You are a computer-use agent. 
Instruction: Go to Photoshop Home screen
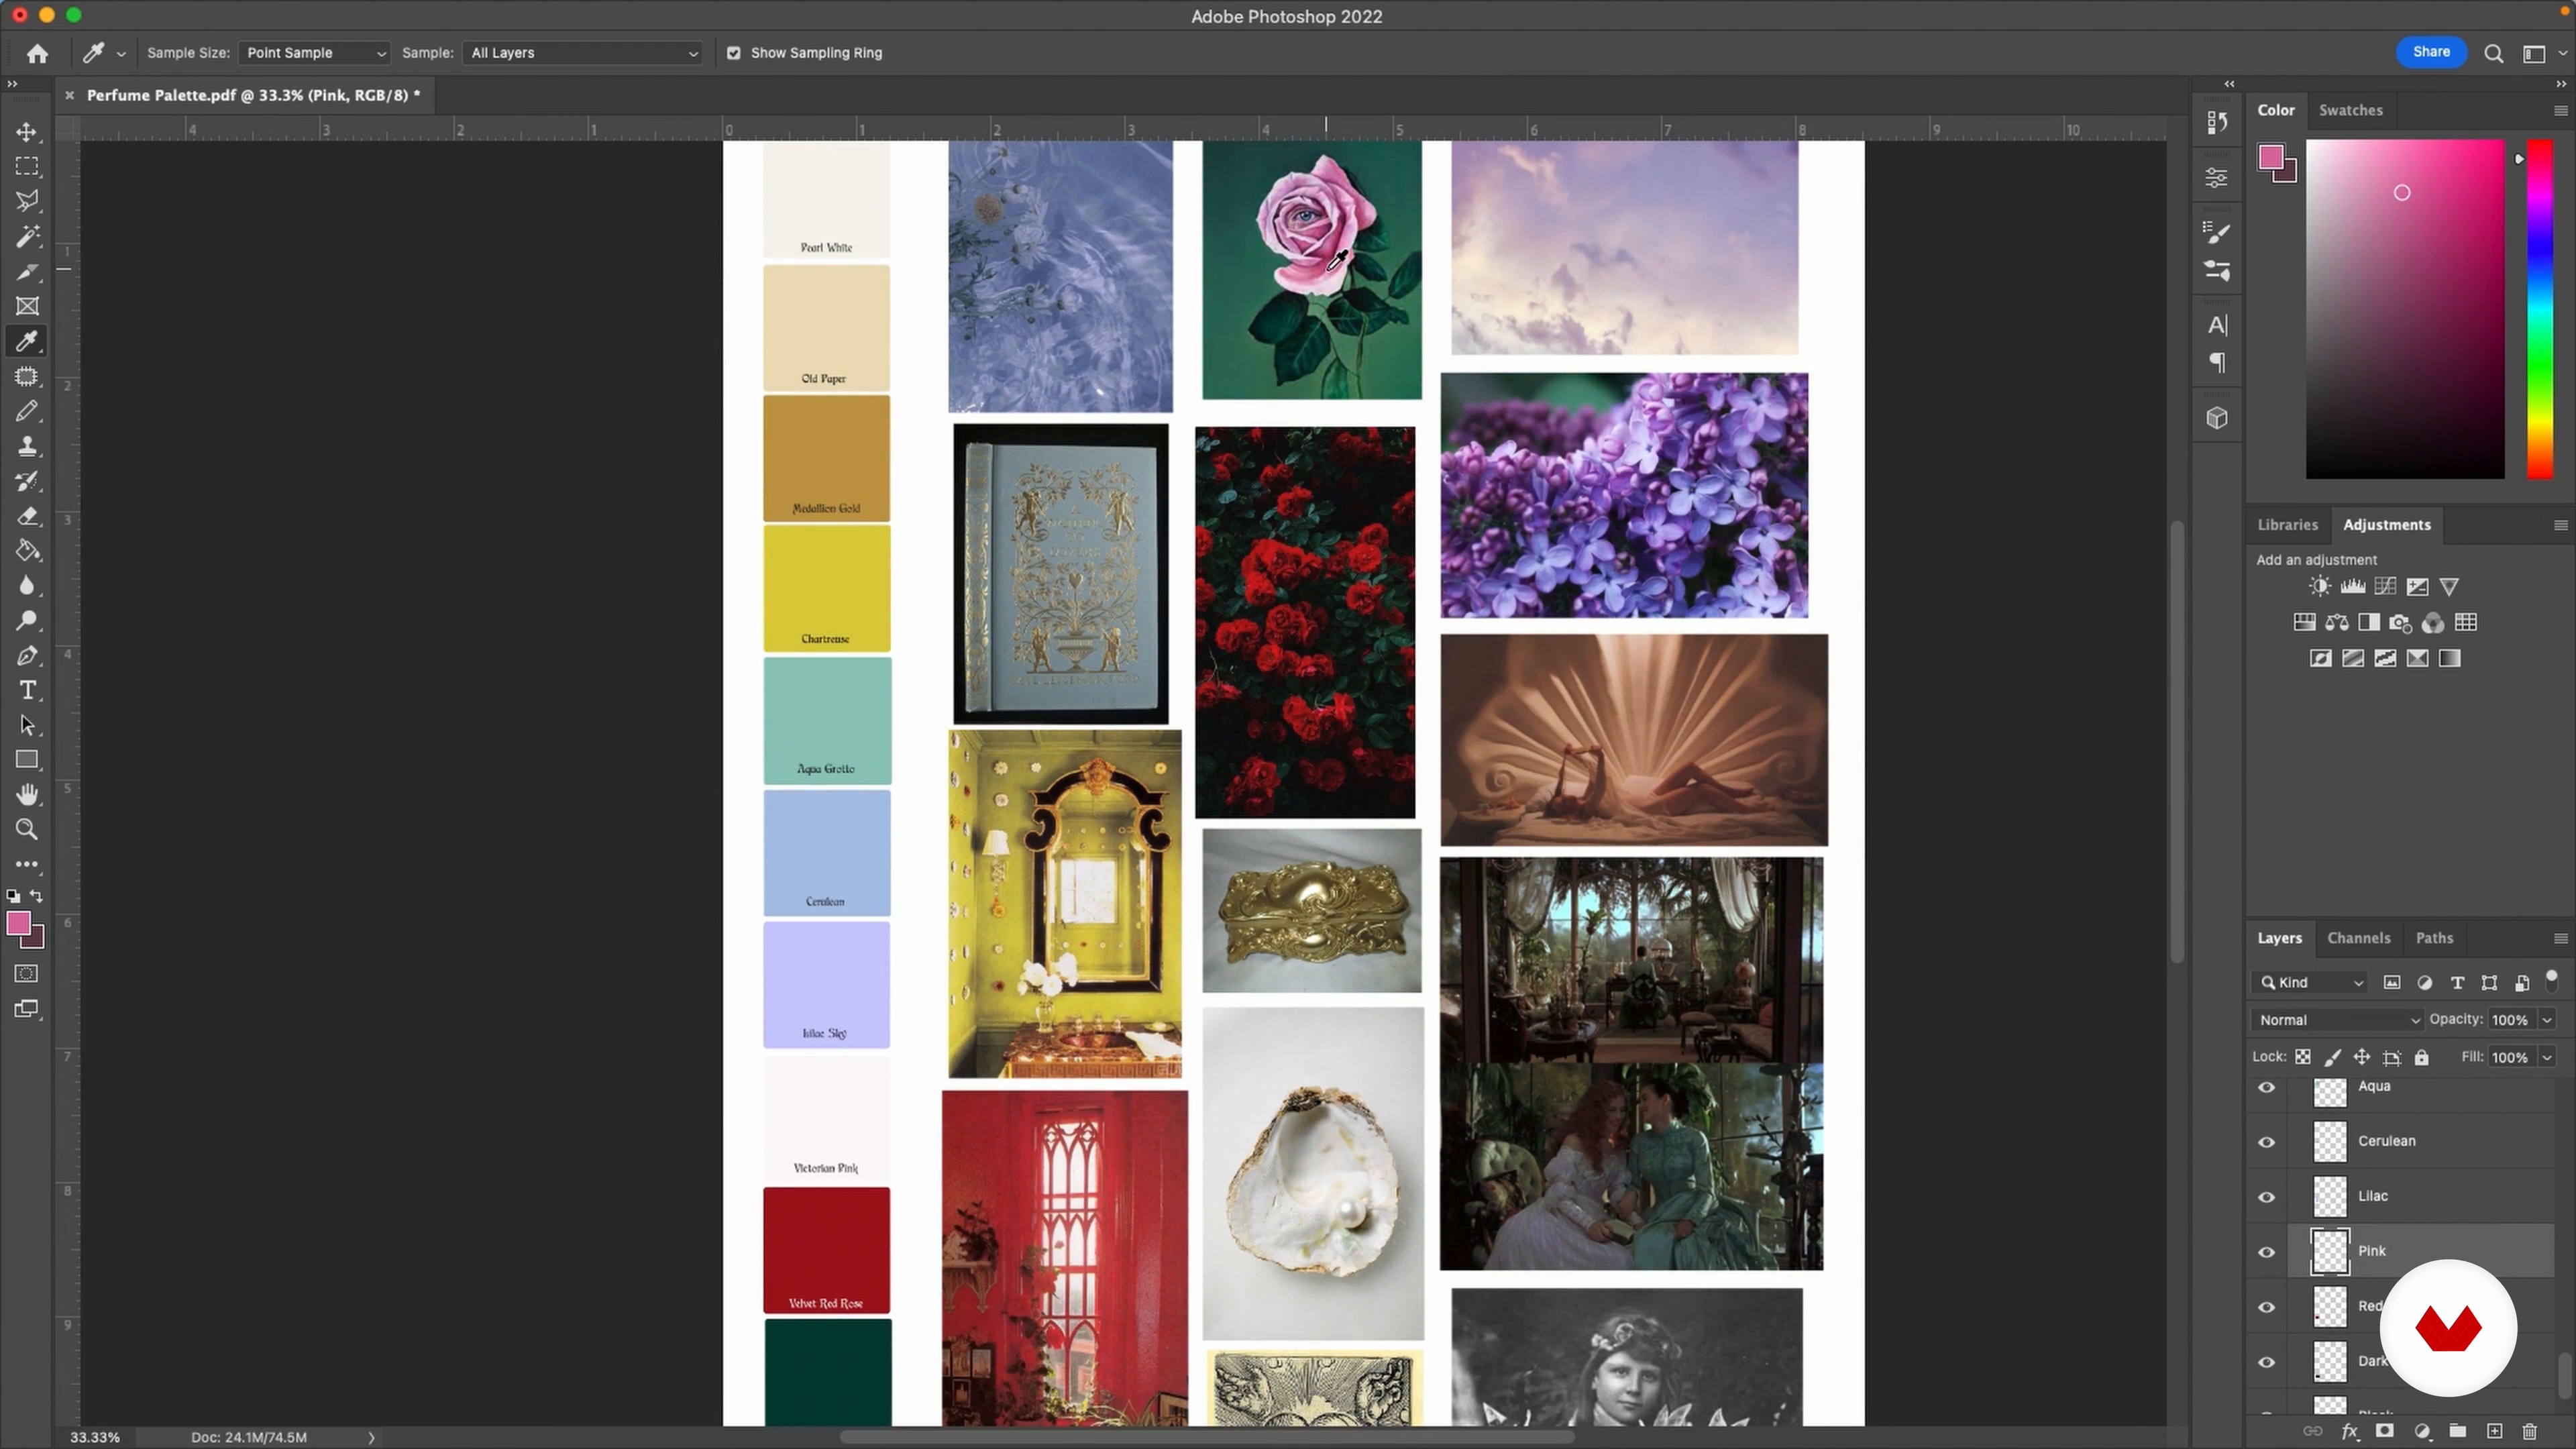pyautogui.click(x=38, y=53)
